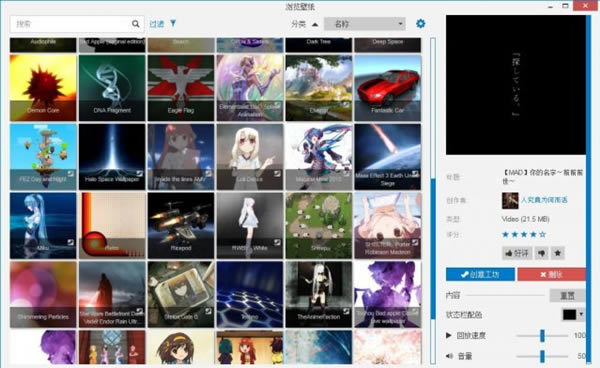The image size is (600, 368).
Task: Click the right details panel scrollbar
Action: point(589,189)
